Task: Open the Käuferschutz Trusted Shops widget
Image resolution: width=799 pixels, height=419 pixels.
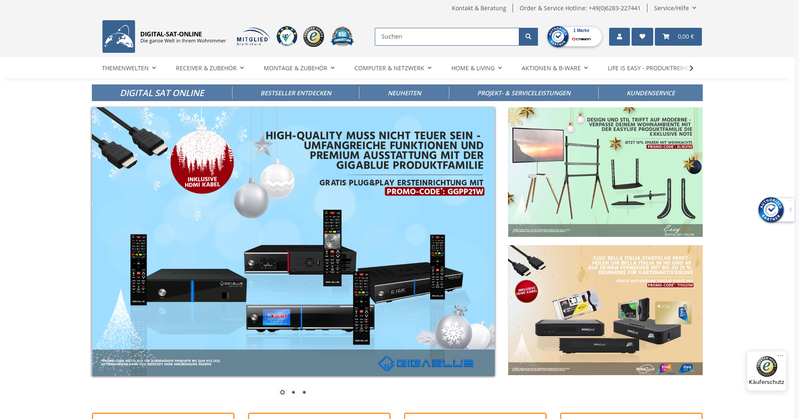Action: coord(766,371)
